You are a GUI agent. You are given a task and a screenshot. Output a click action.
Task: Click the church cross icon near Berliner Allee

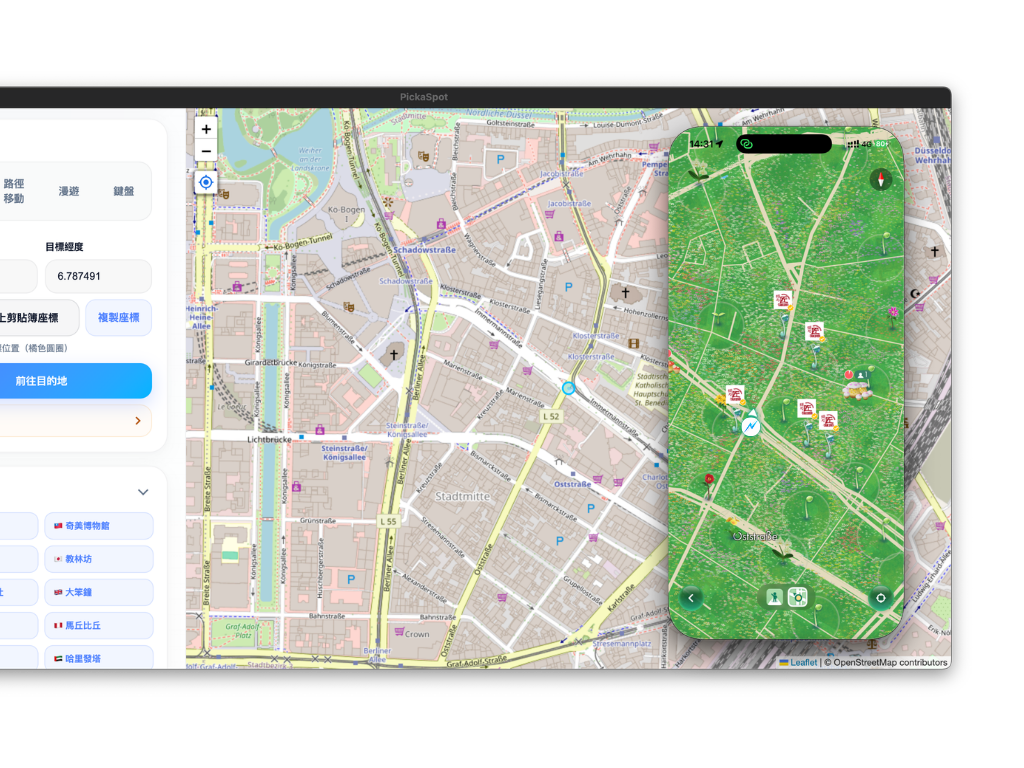pos(394,355)
